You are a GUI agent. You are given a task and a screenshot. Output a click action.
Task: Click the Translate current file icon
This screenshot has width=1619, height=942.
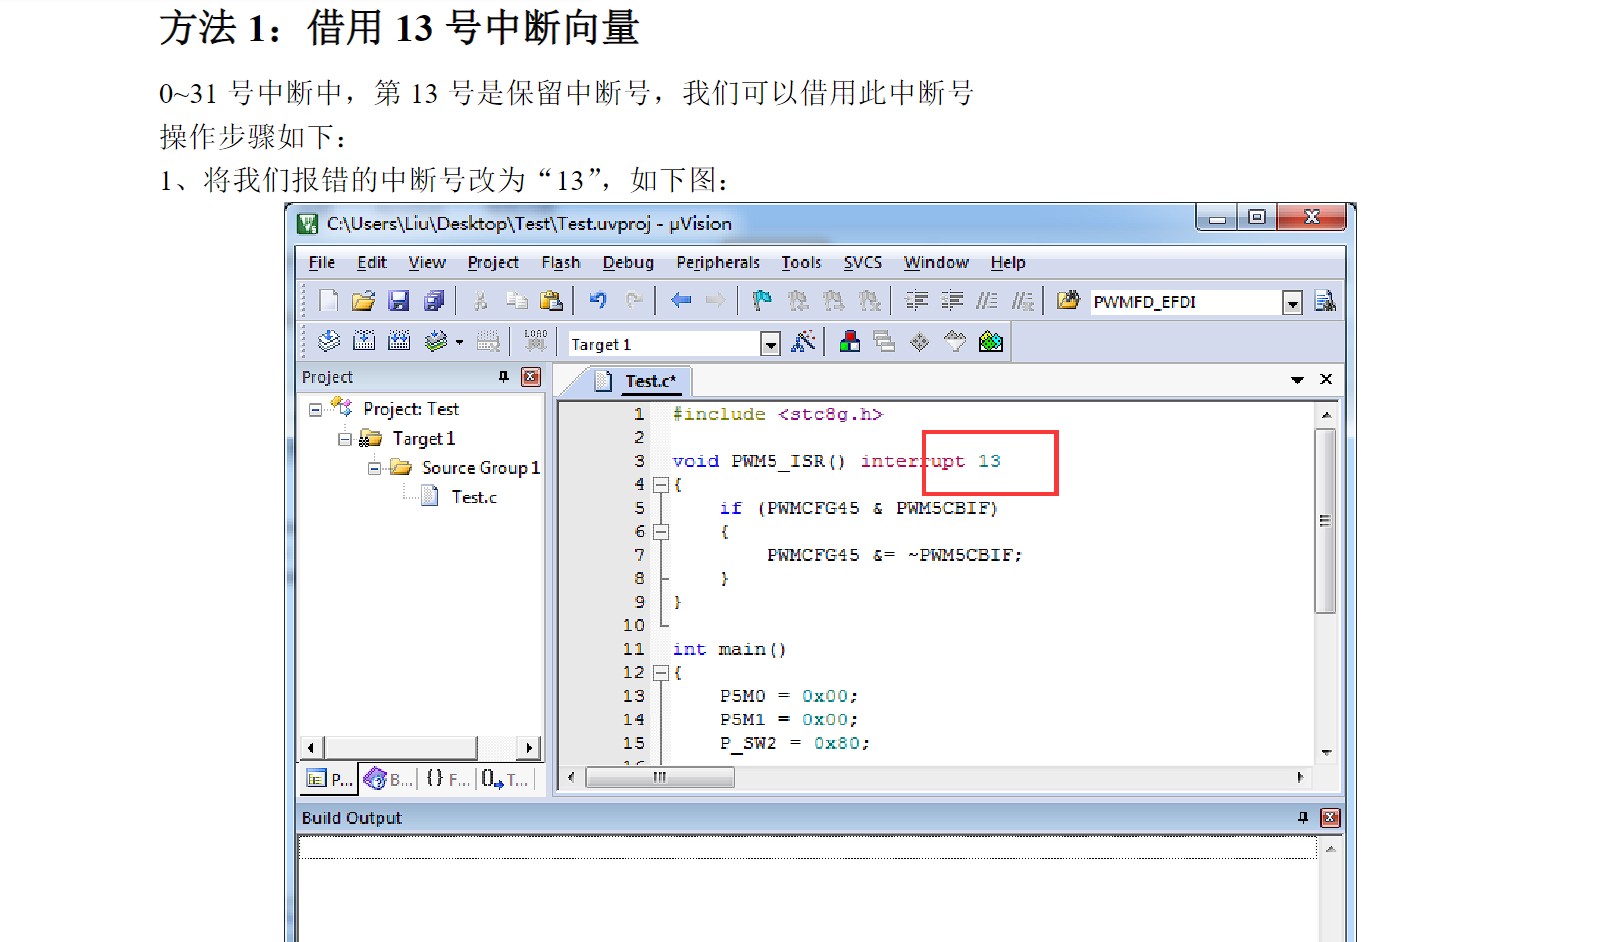[x=328, y=342]
